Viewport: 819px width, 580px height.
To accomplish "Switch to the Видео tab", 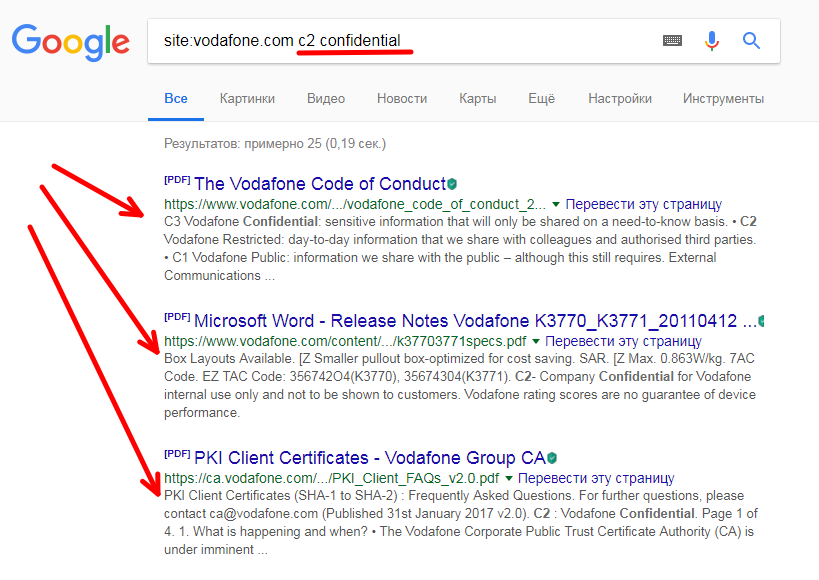I will (x=326, y=99).
